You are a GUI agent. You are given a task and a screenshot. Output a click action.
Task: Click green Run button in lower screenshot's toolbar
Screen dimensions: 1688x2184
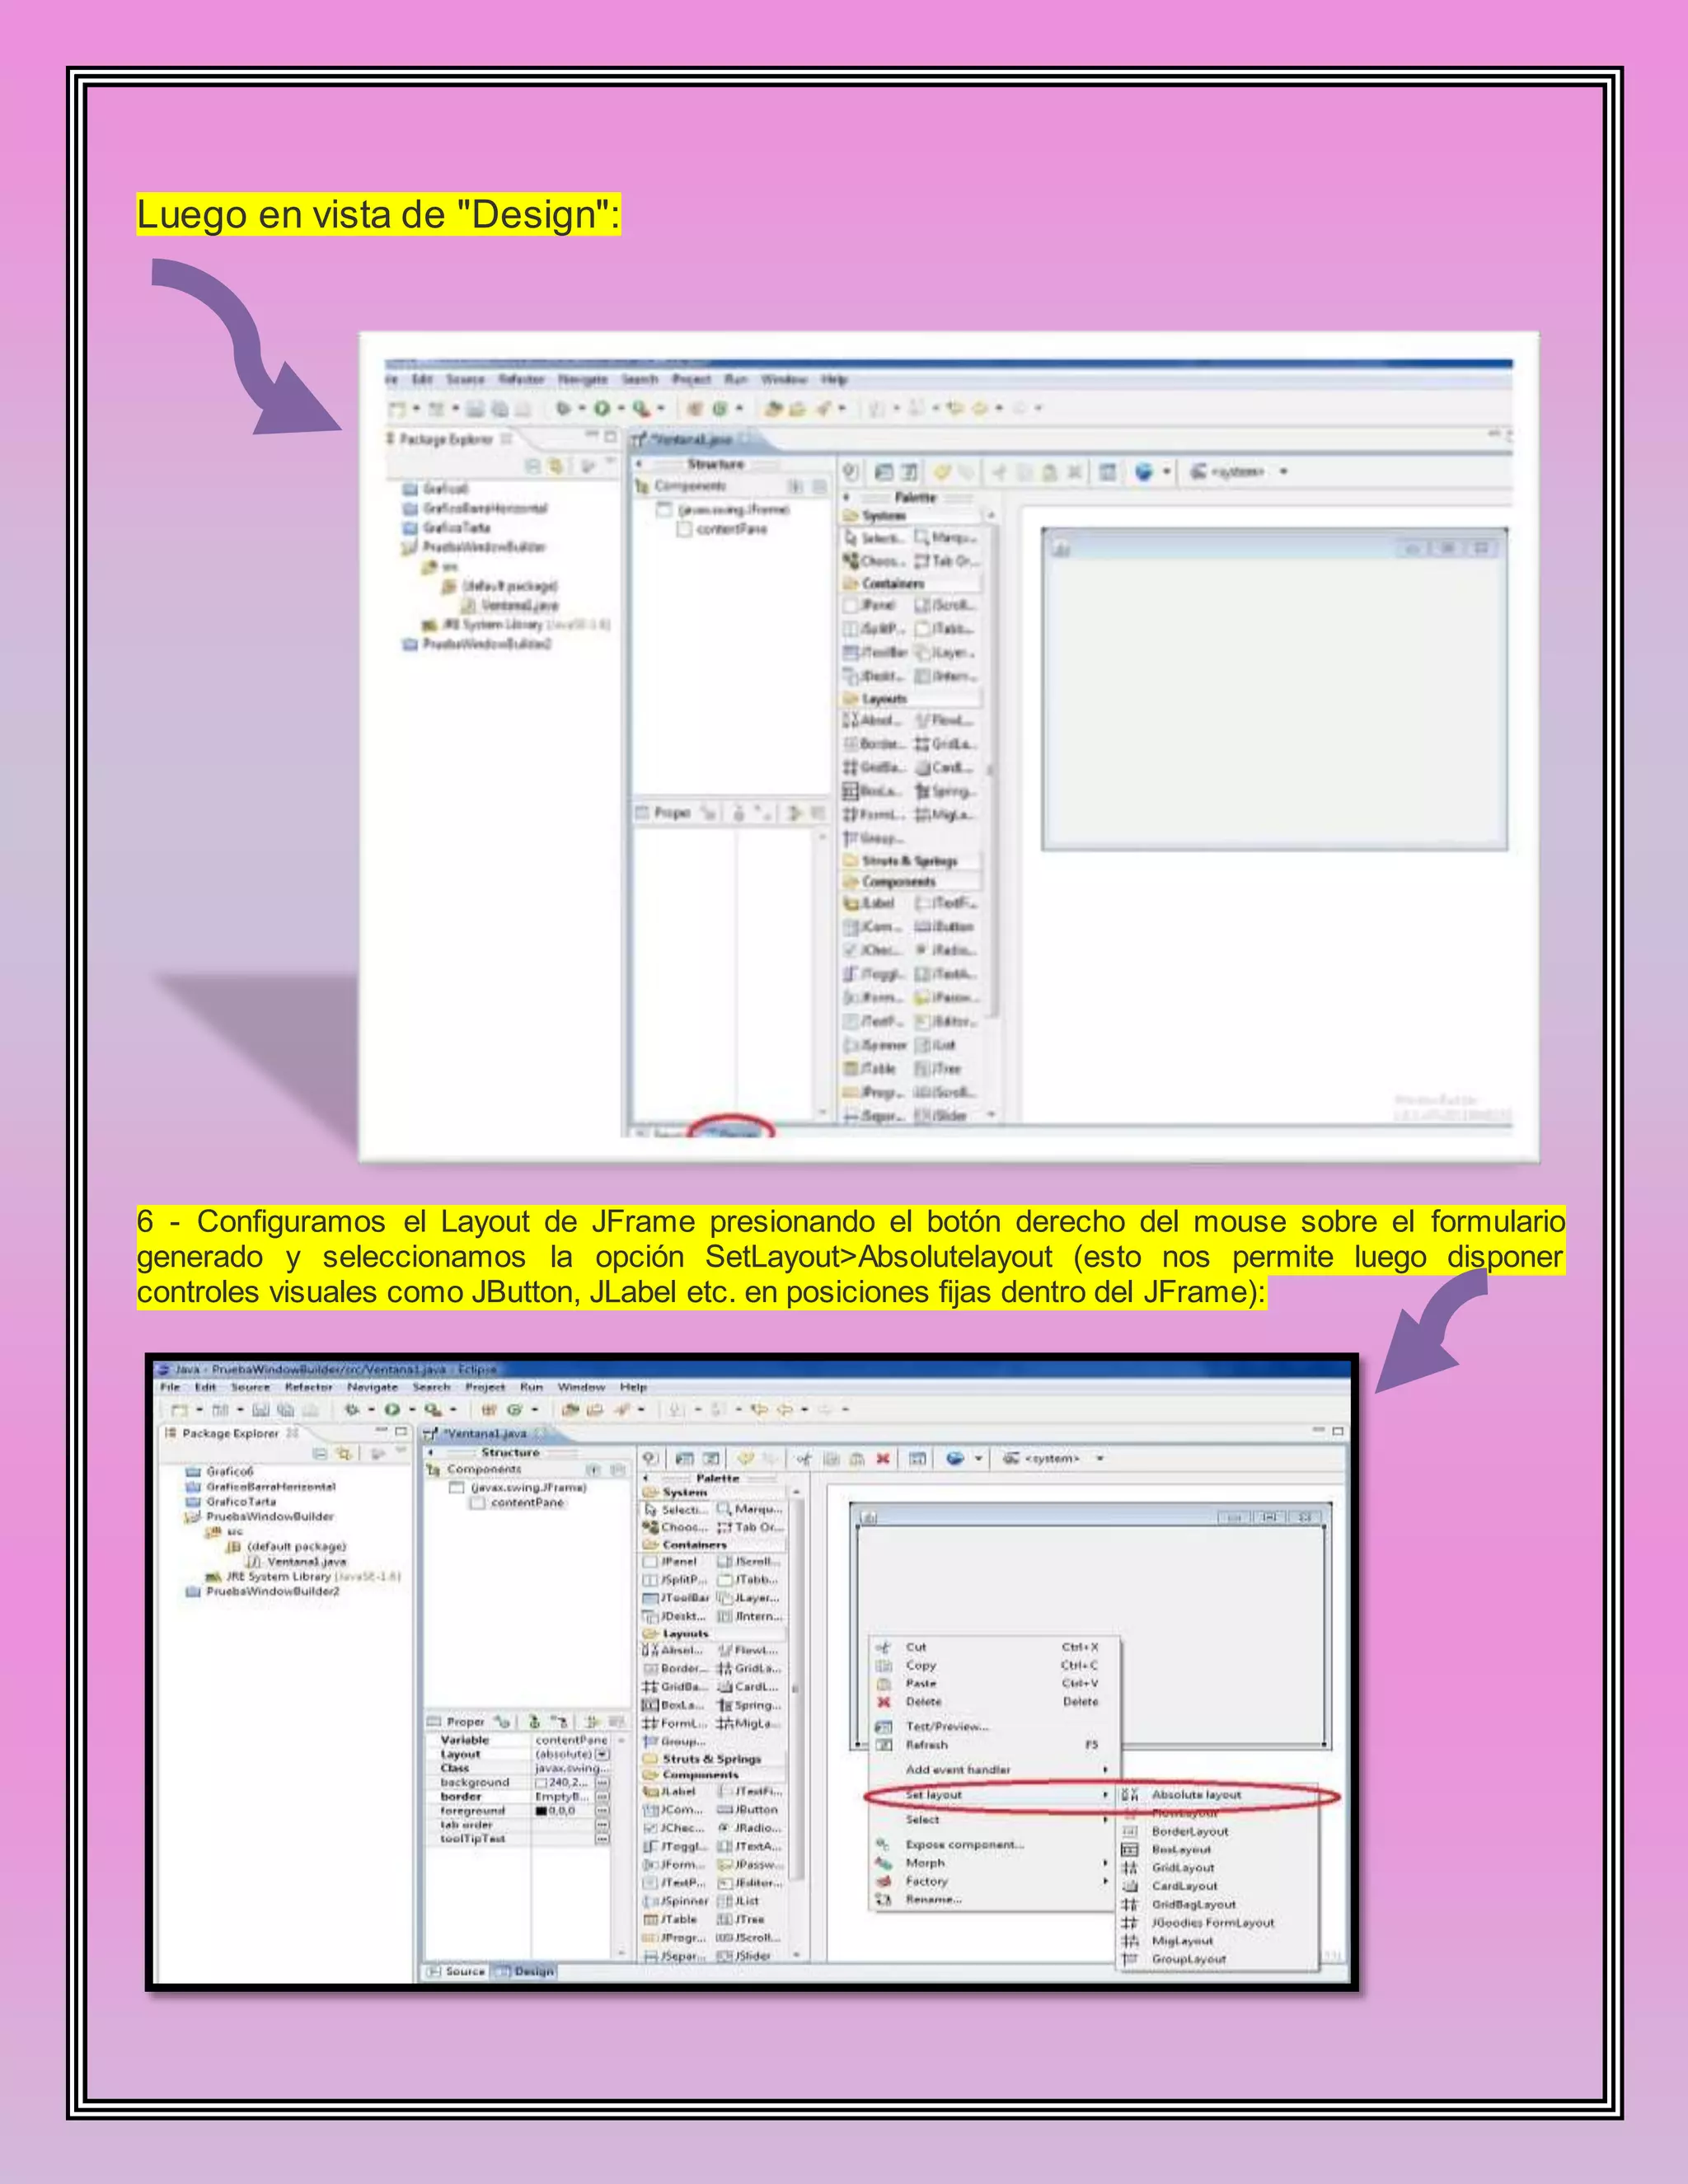392,1409
